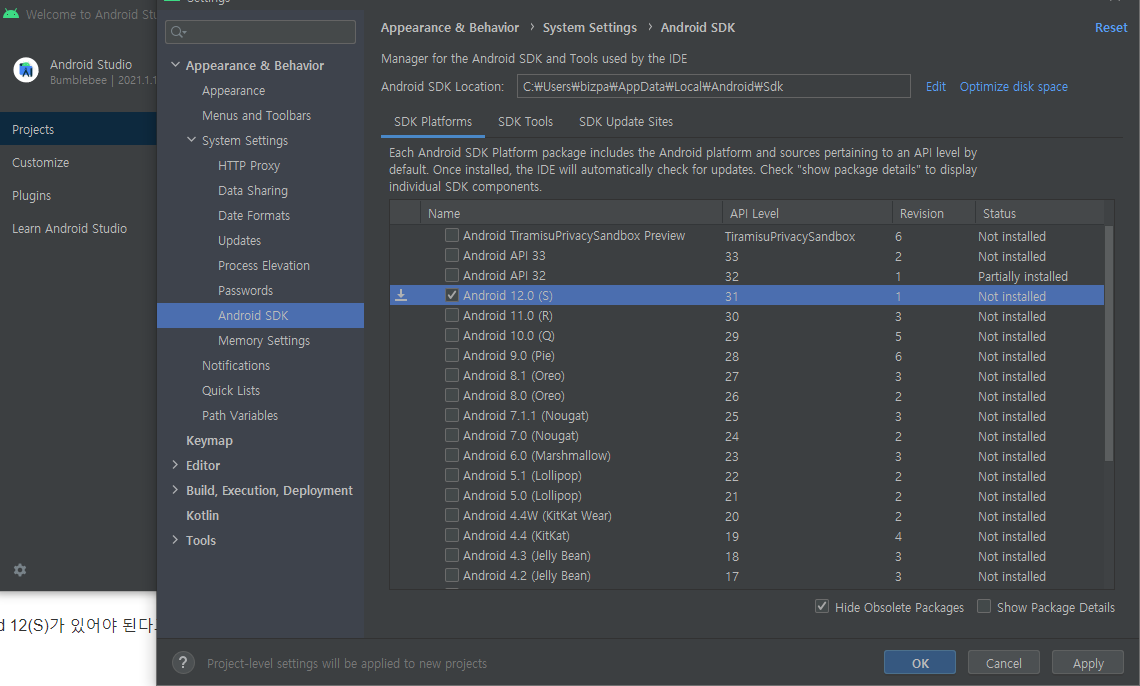Switch to the SDK Platforms tab
Image resolution: width=1140 pixels, height=686 pixels.
click(433, 121)
